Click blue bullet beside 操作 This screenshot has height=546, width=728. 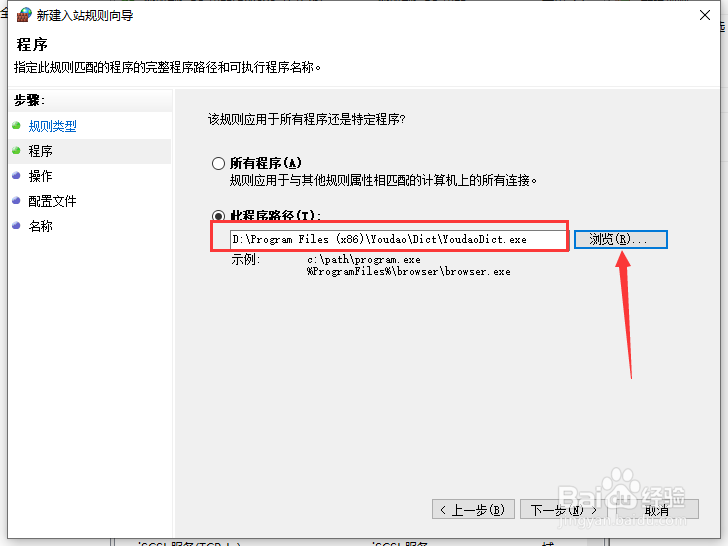[17, 176]
